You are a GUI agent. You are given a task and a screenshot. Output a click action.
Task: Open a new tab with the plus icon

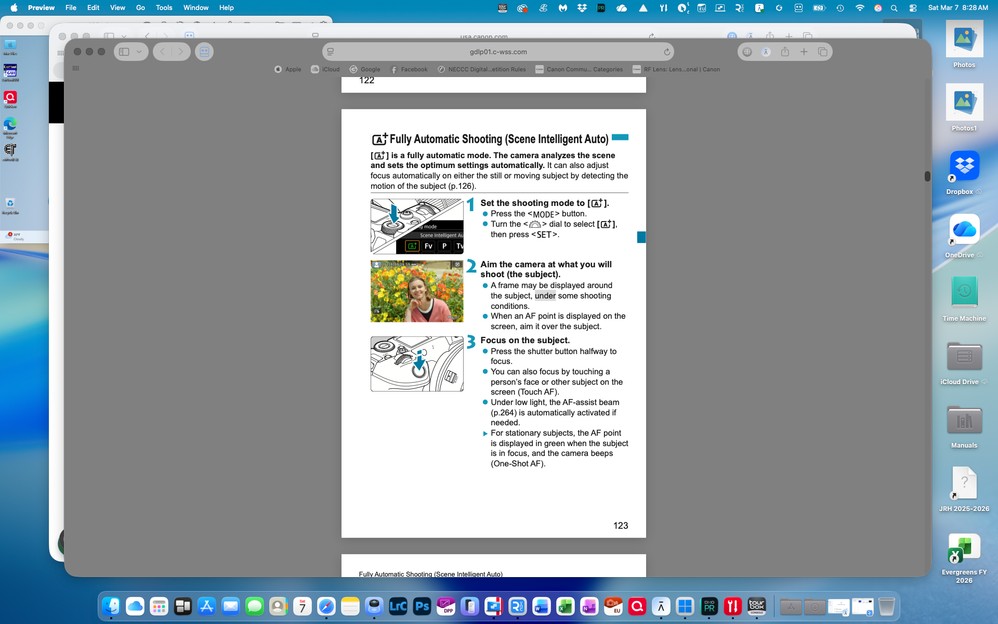(x=804, y=52)
